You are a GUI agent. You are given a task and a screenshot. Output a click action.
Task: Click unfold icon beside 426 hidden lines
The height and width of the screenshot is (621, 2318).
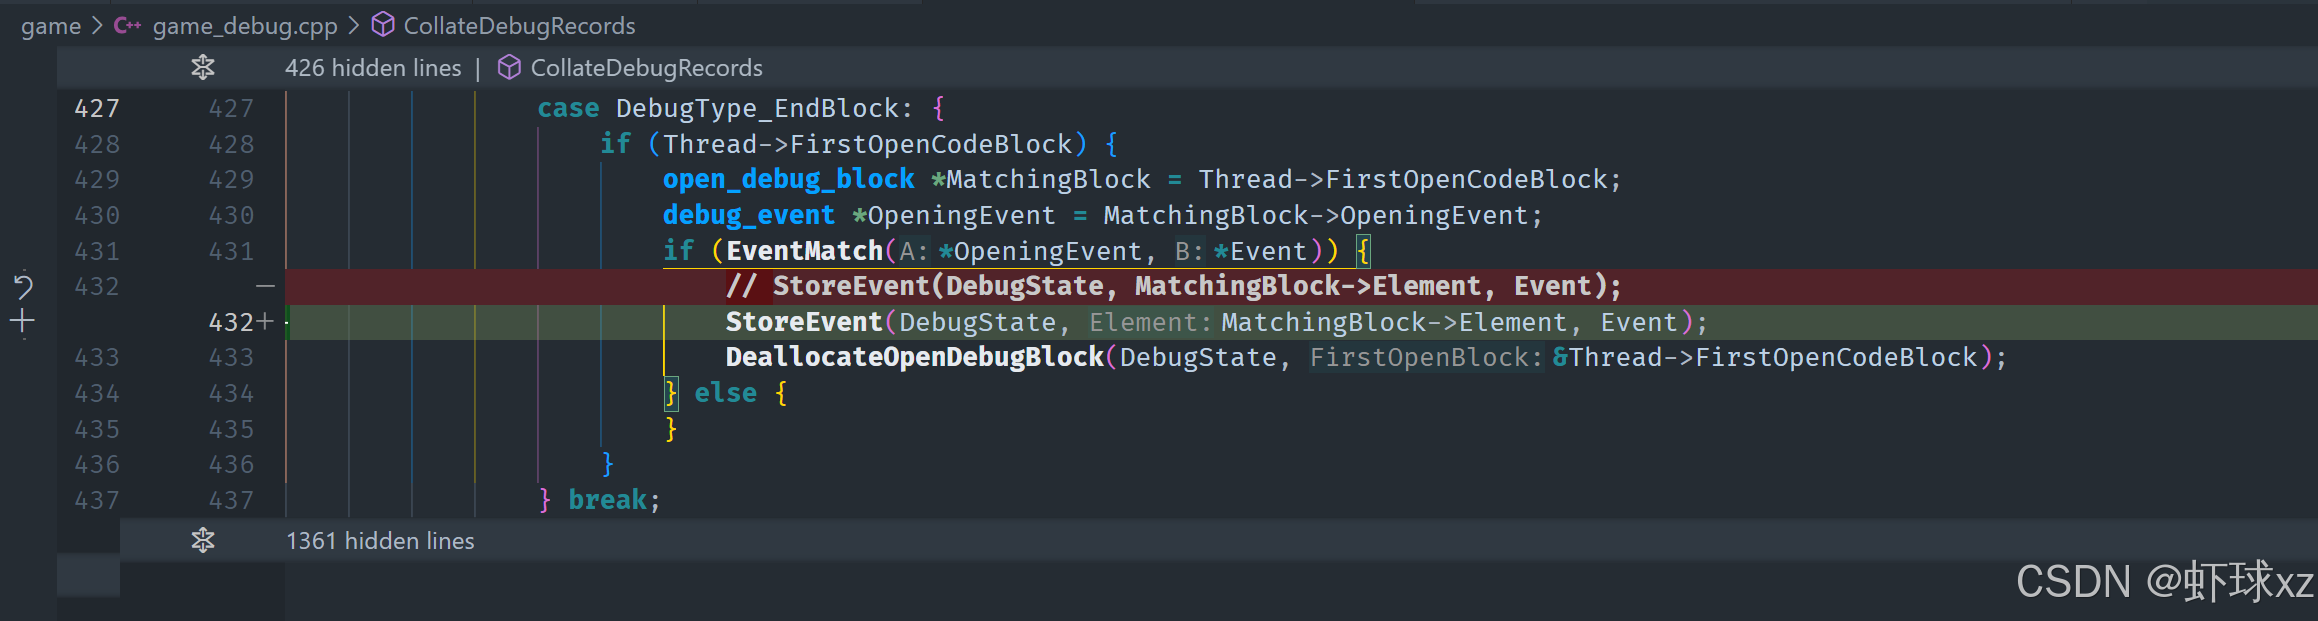(x=203, y=67)
